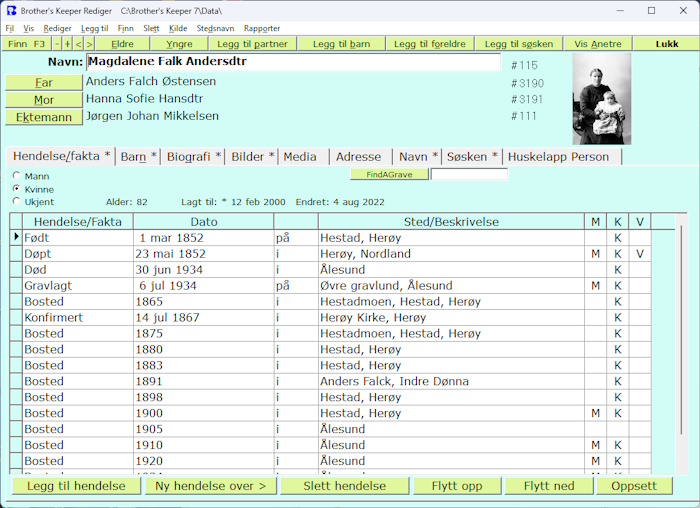Click the Navn input field
Image resolution: width=700 pixels, height=508 pixels.
pos(292,62)
